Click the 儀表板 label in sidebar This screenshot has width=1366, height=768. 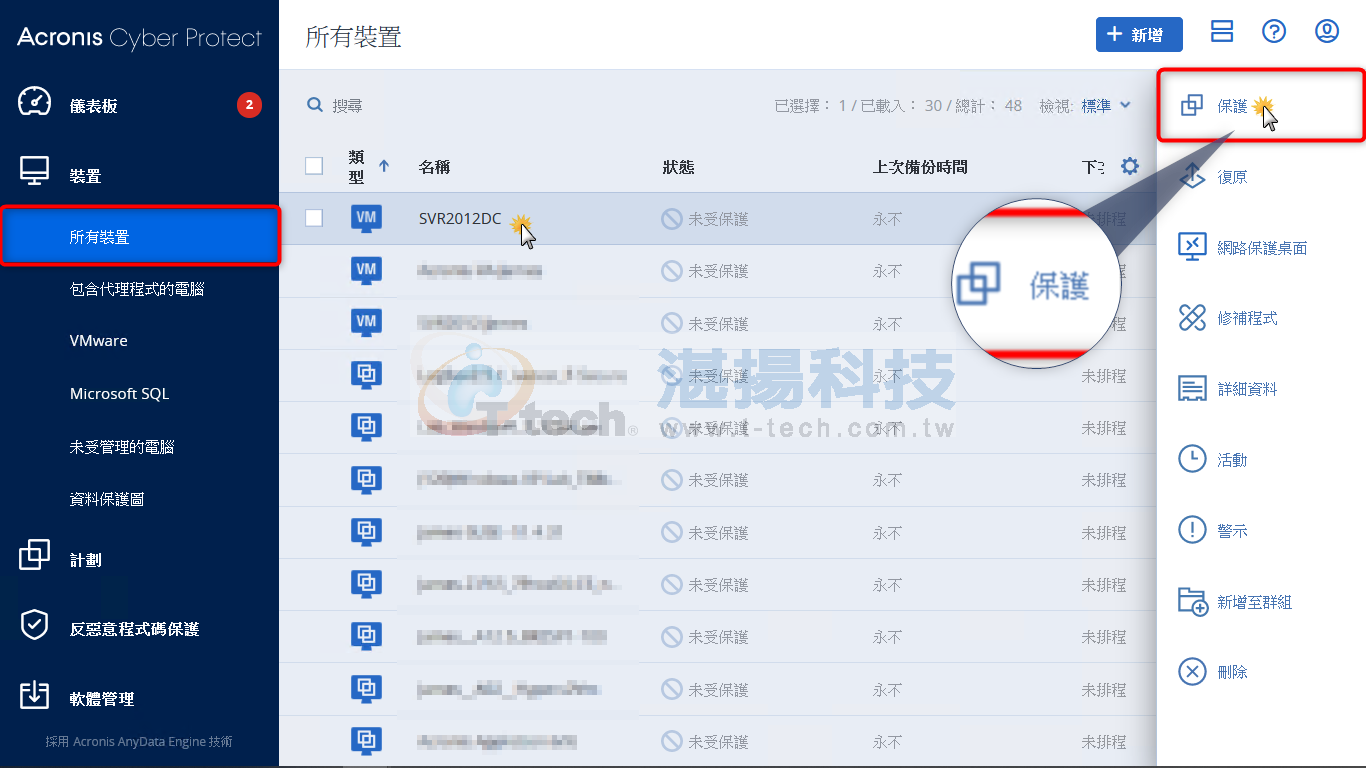point(93,106)
